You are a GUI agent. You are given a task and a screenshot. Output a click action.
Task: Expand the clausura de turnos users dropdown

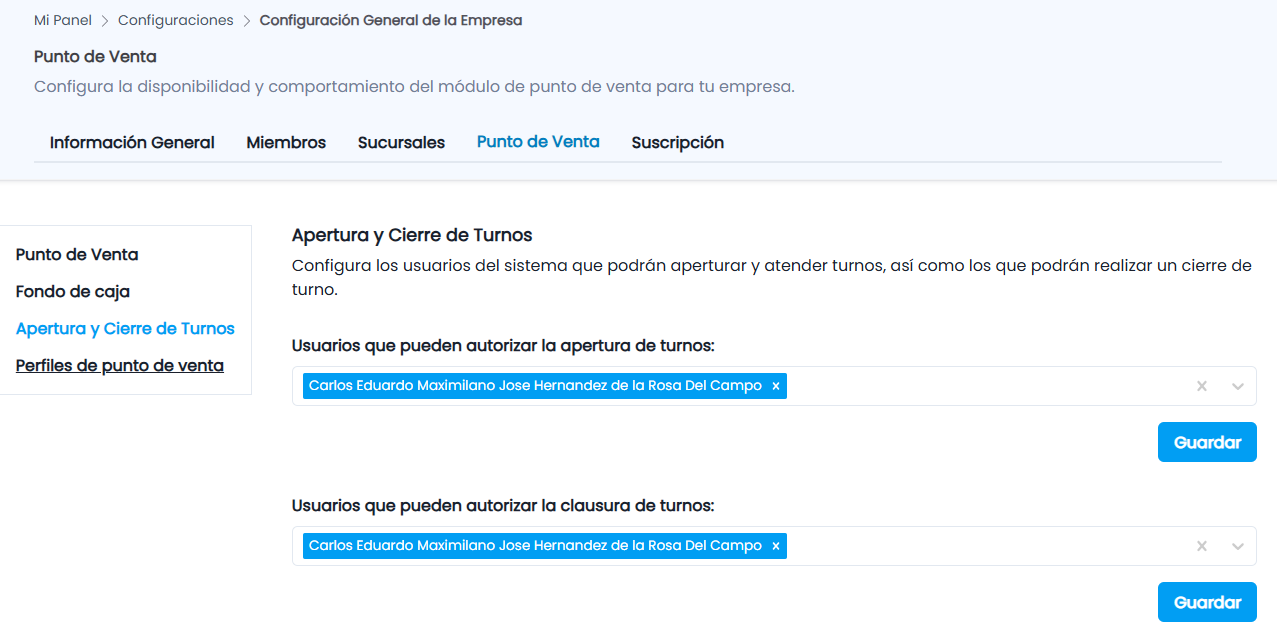(x=1238, y=546)
